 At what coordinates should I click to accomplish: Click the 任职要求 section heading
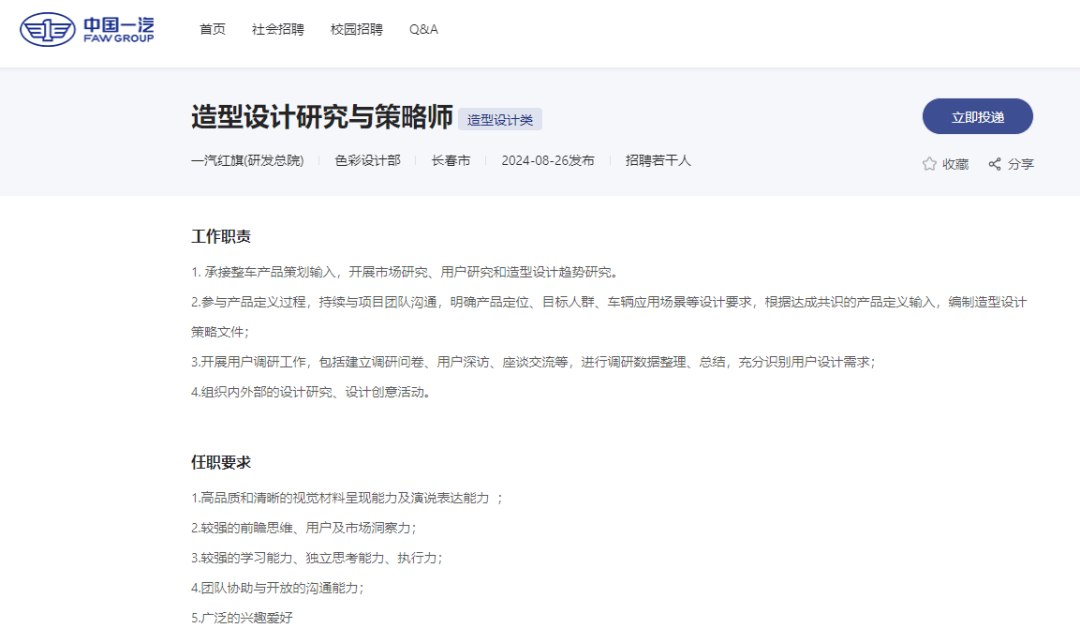coord(221,462)
